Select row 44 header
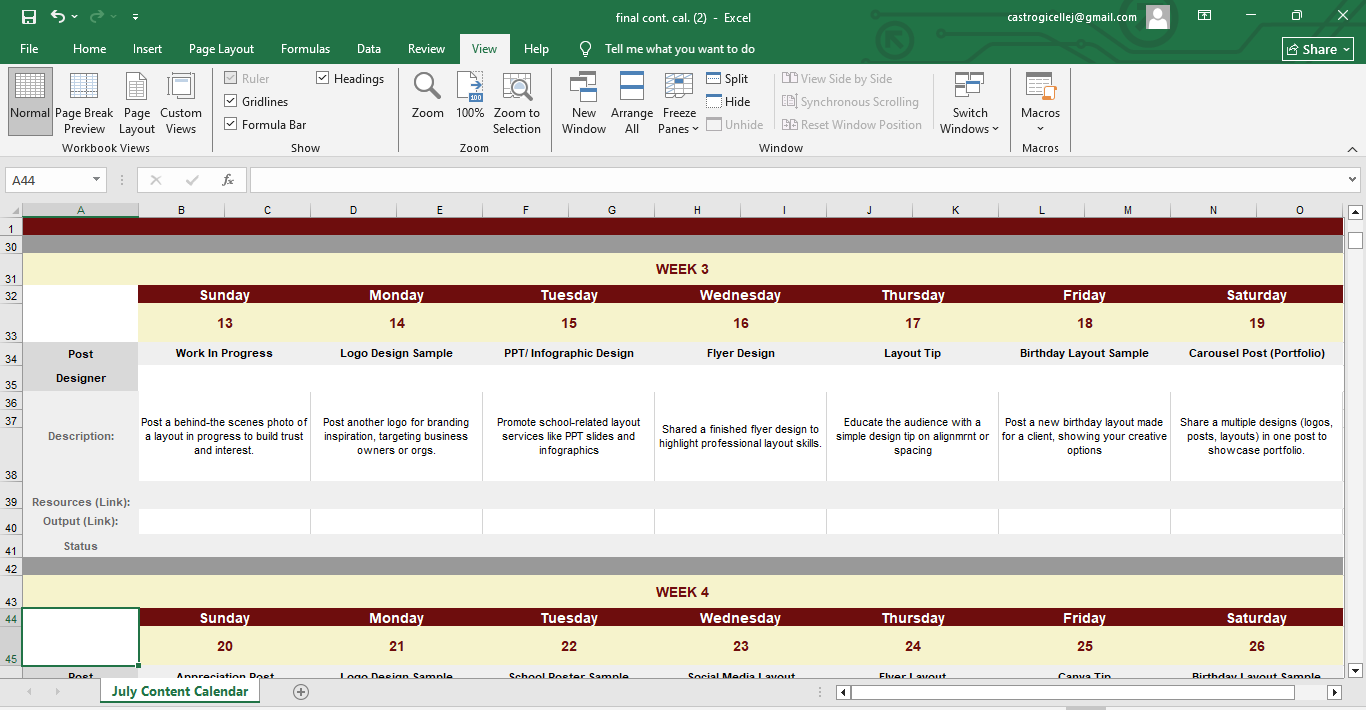 [x=11, y=619]
